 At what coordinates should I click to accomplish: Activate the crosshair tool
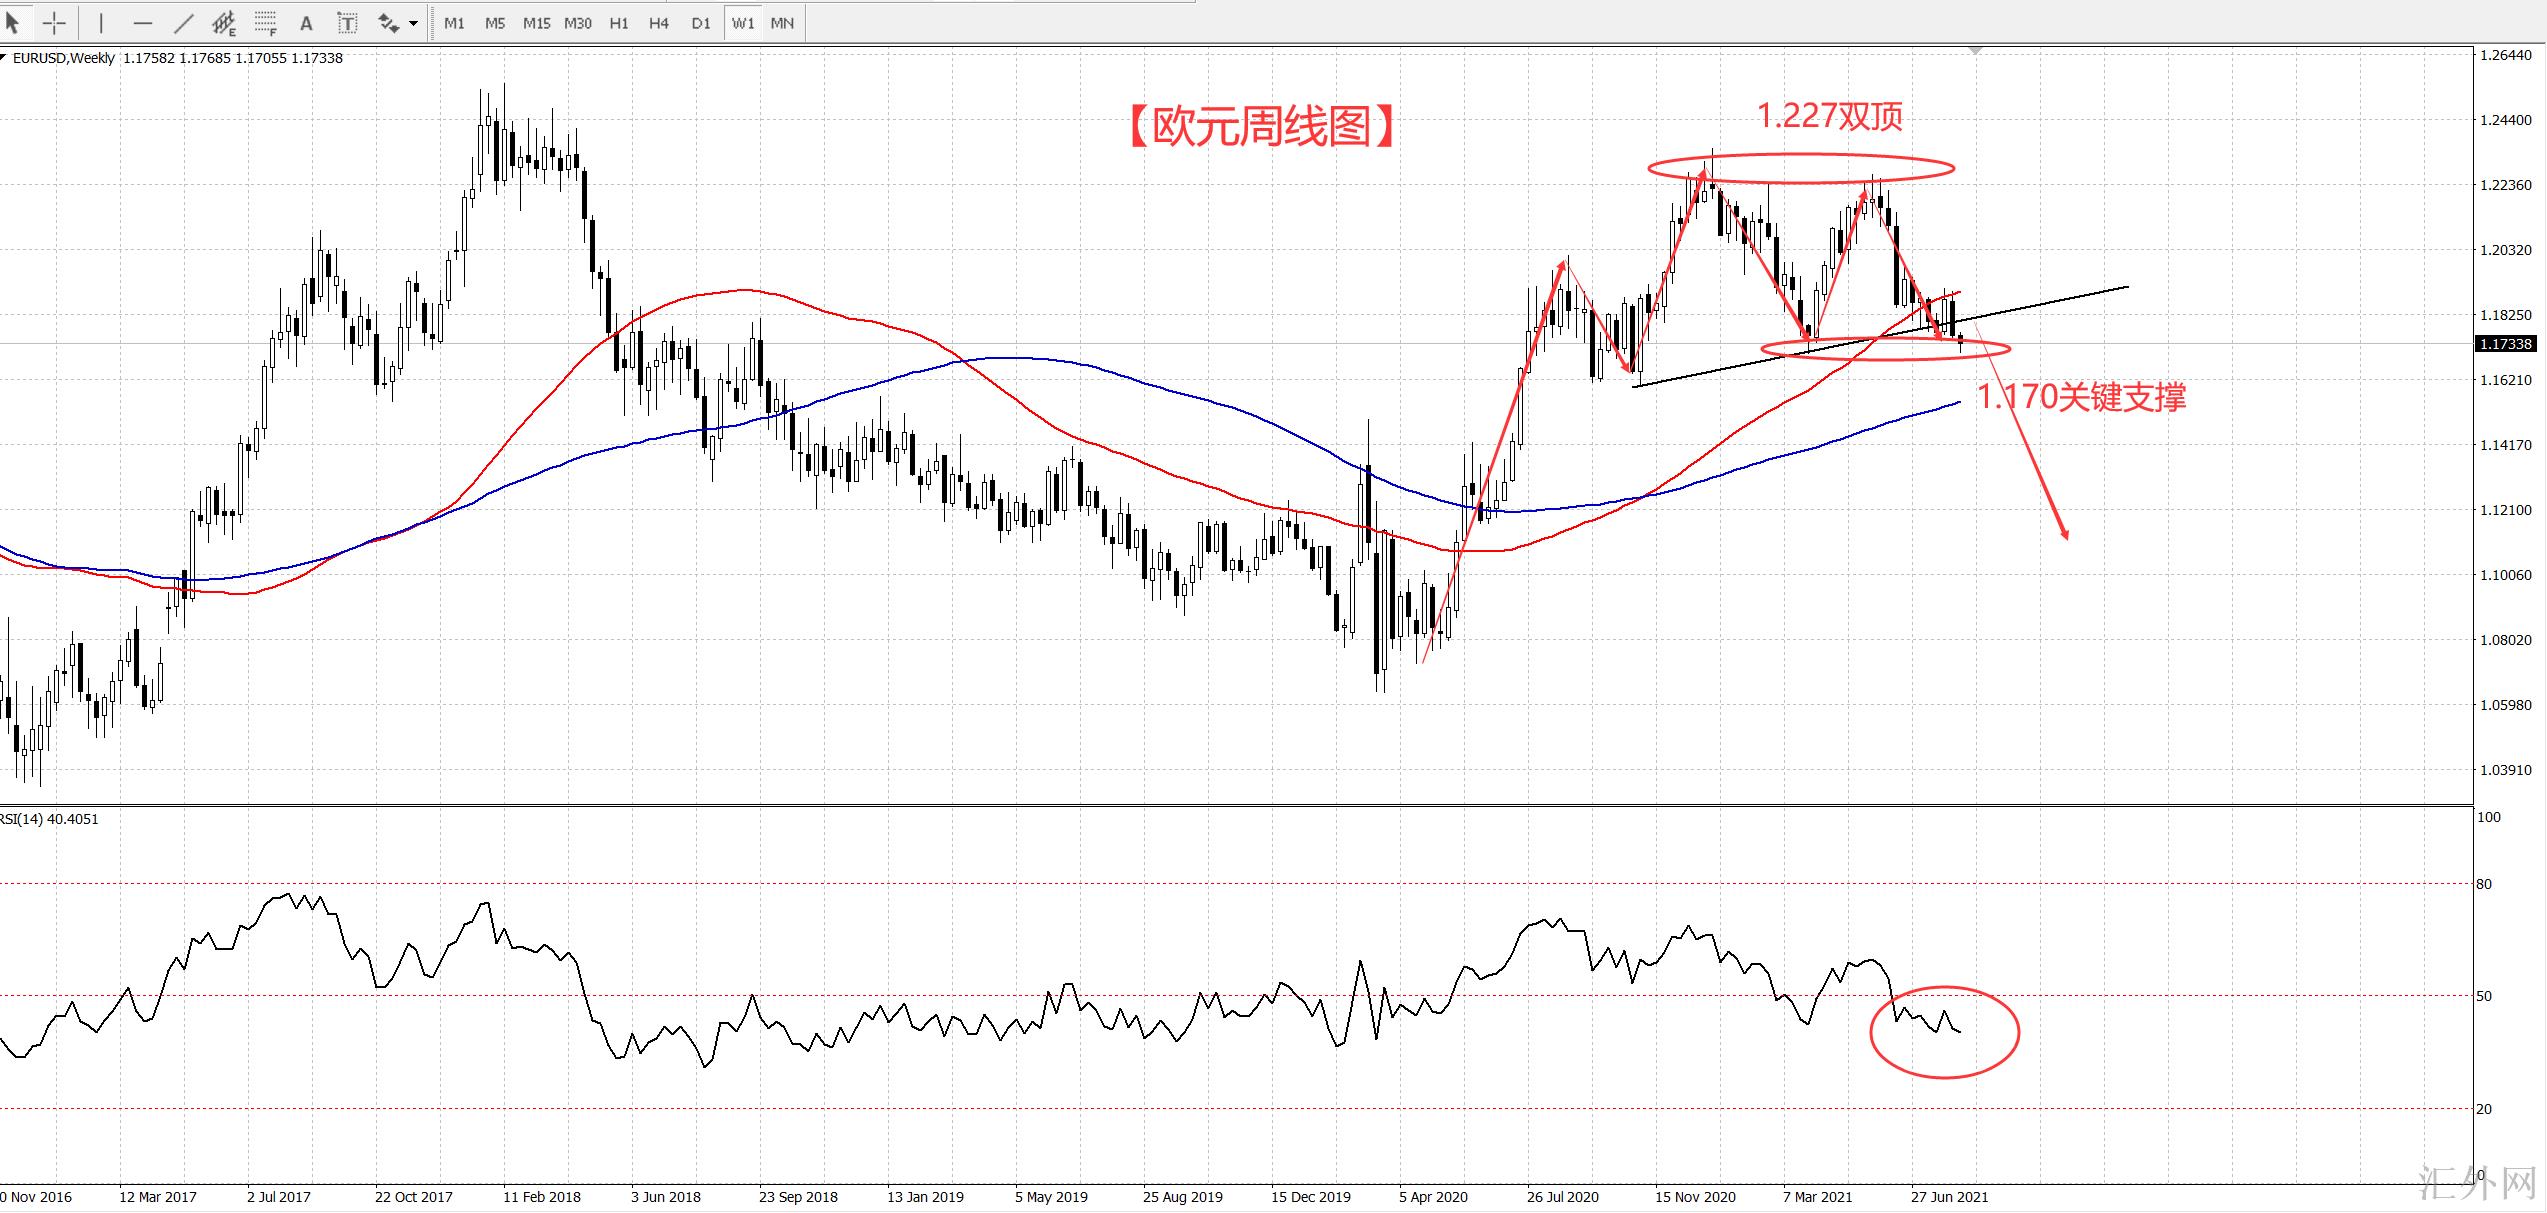click(54, 22)
